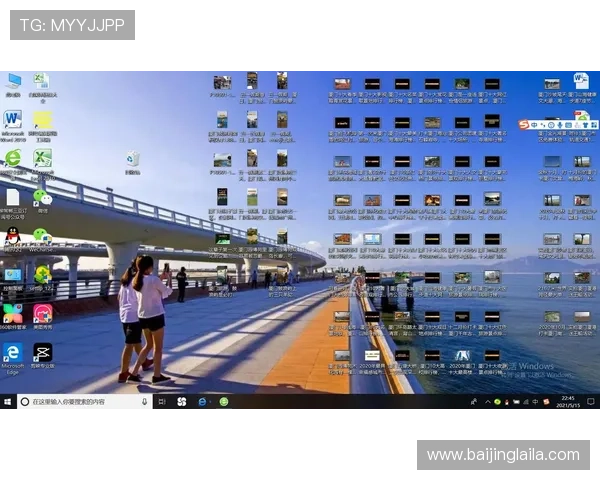Launch the CapCut video editor desktop shortcut

(42, 352)
